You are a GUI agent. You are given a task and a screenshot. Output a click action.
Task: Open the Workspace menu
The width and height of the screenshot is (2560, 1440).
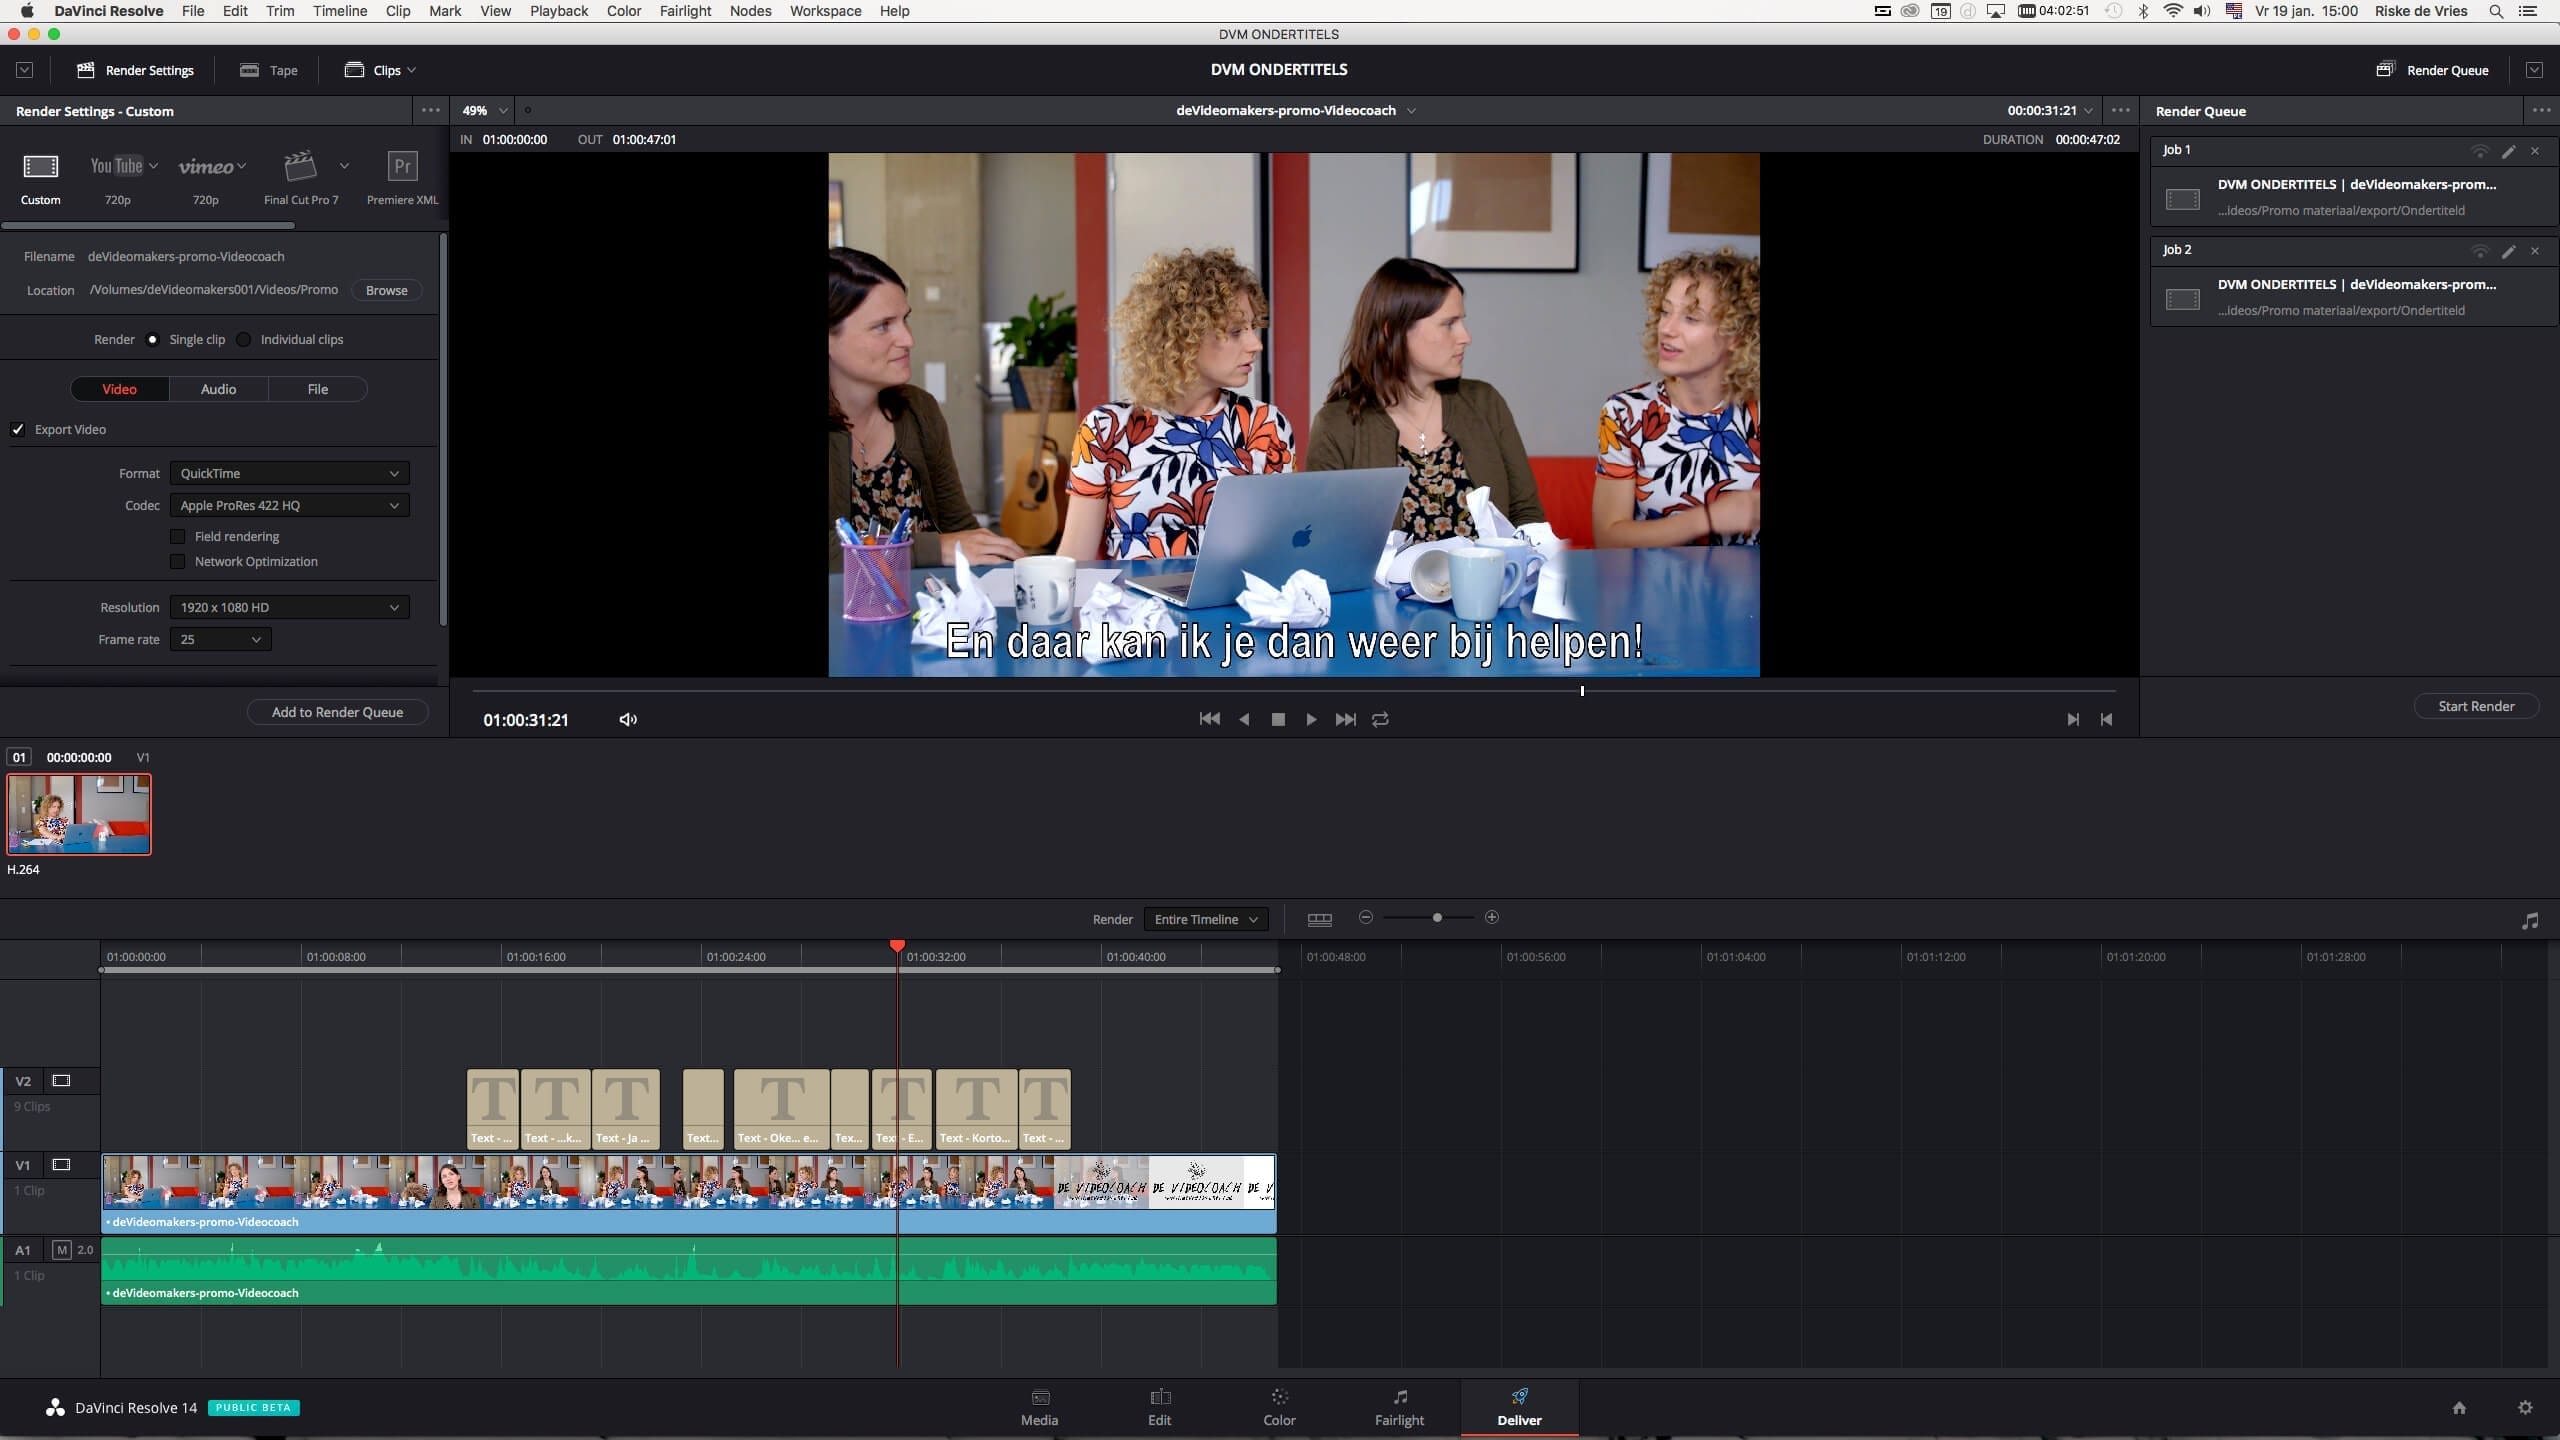[823, 11]
